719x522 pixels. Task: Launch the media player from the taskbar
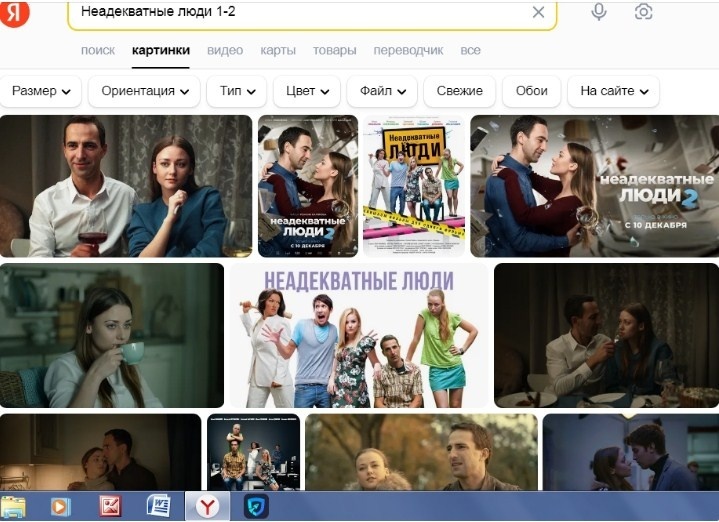(61, 507)
